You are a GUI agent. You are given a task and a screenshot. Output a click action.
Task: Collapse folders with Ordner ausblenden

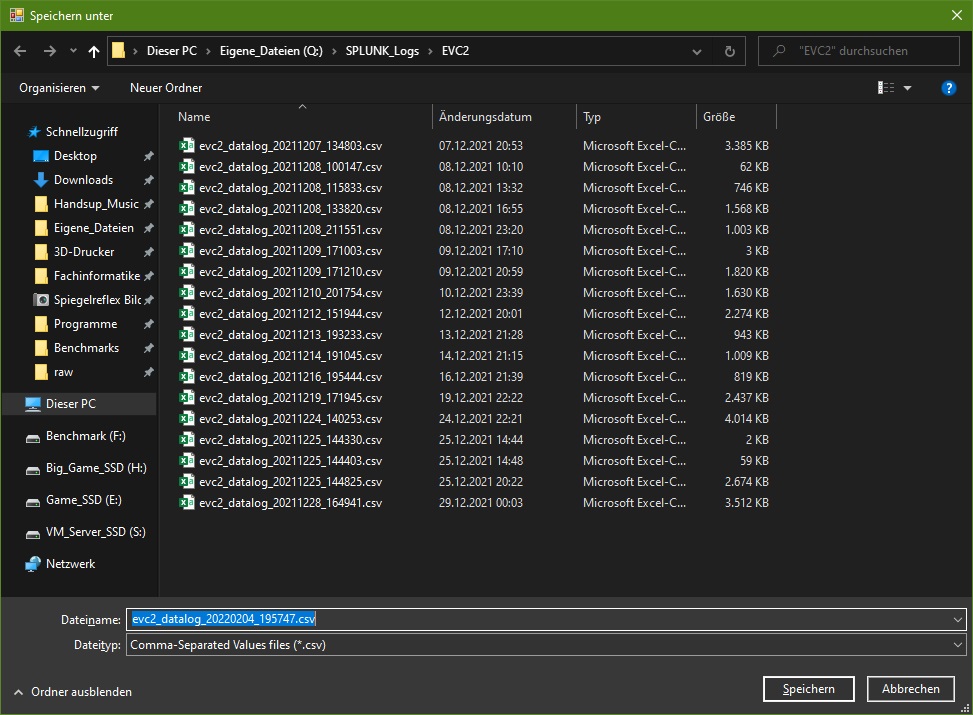[x=72, y=691]
